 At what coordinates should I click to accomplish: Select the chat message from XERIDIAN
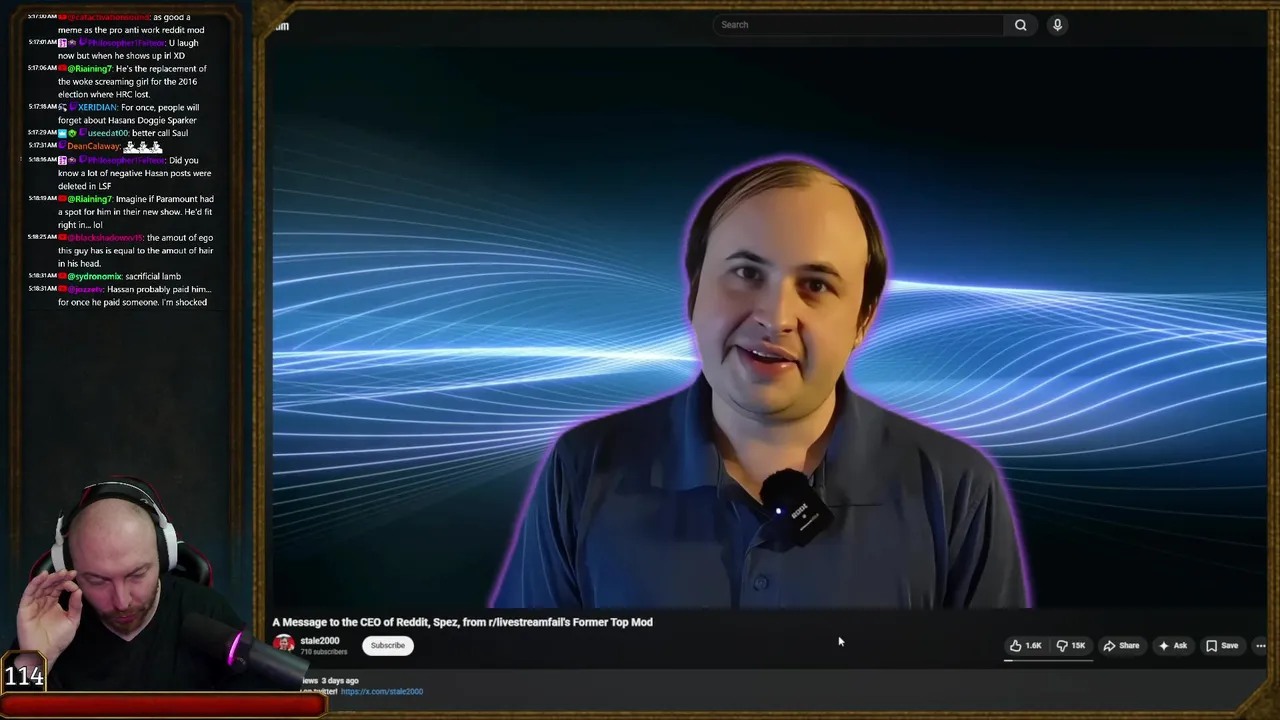point(128,114)
